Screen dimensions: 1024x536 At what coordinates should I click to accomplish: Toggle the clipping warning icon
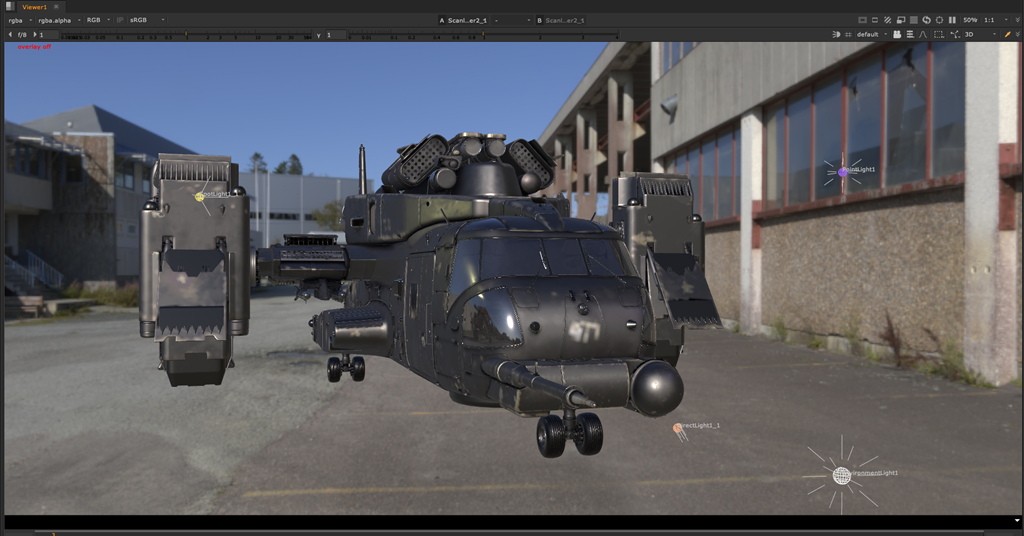pos(862,20)
